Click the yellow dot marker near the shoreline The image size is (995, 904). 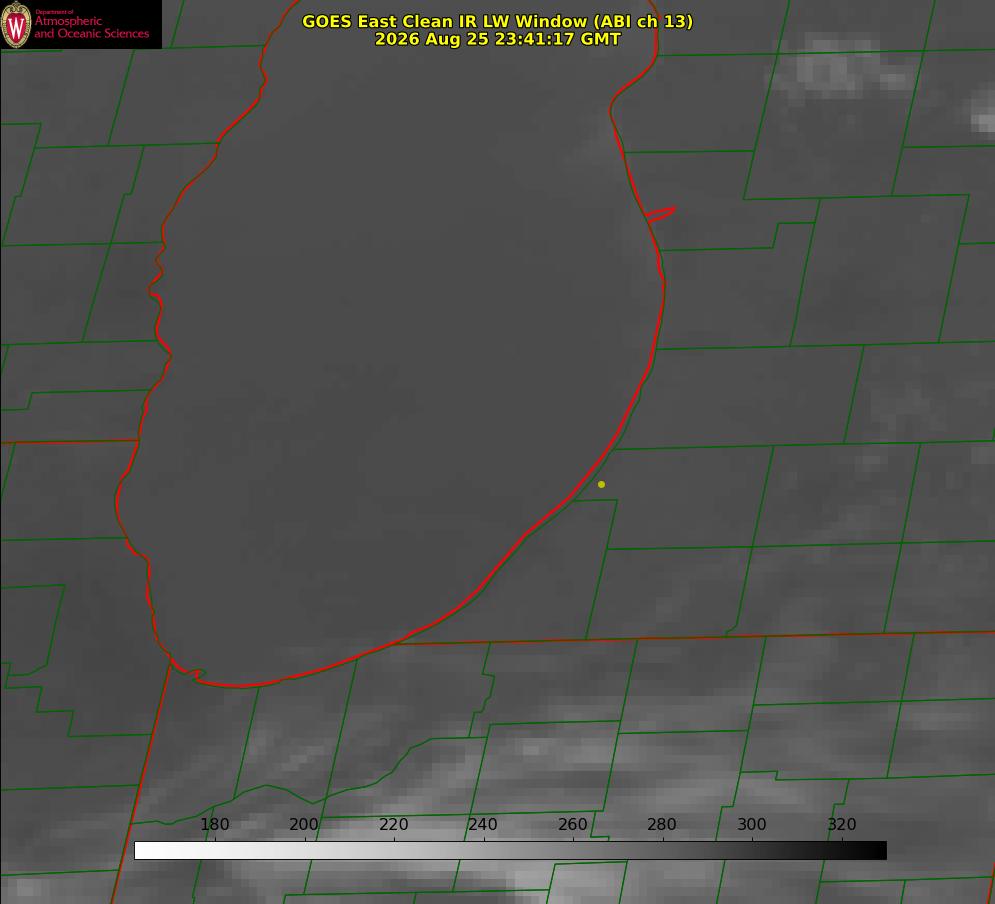pos(601,484)
